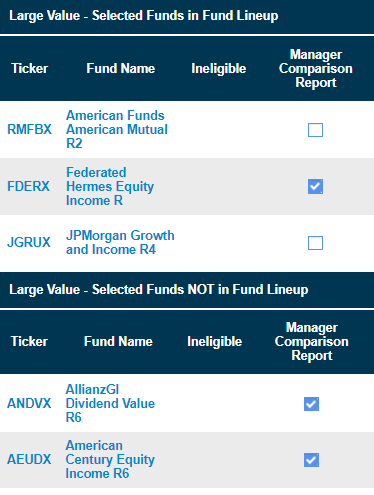View JPMorgan Growth and Income R4 fund
The image size is (374, 495).
point(120,242)
